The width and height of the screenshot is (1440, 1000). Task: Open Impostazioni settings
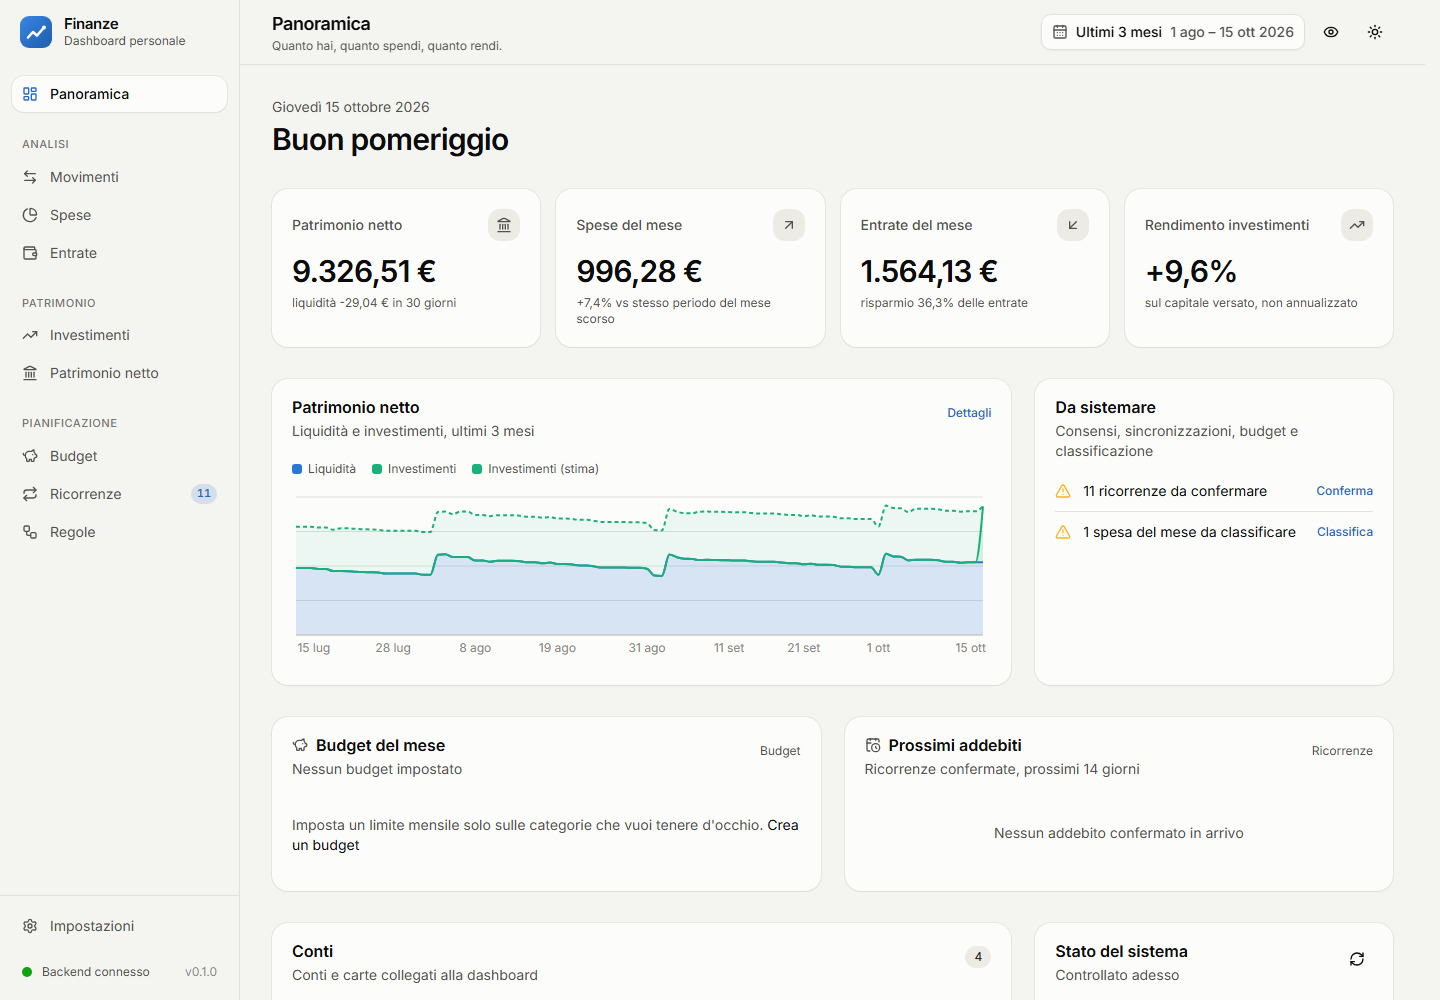coord(120,926)
